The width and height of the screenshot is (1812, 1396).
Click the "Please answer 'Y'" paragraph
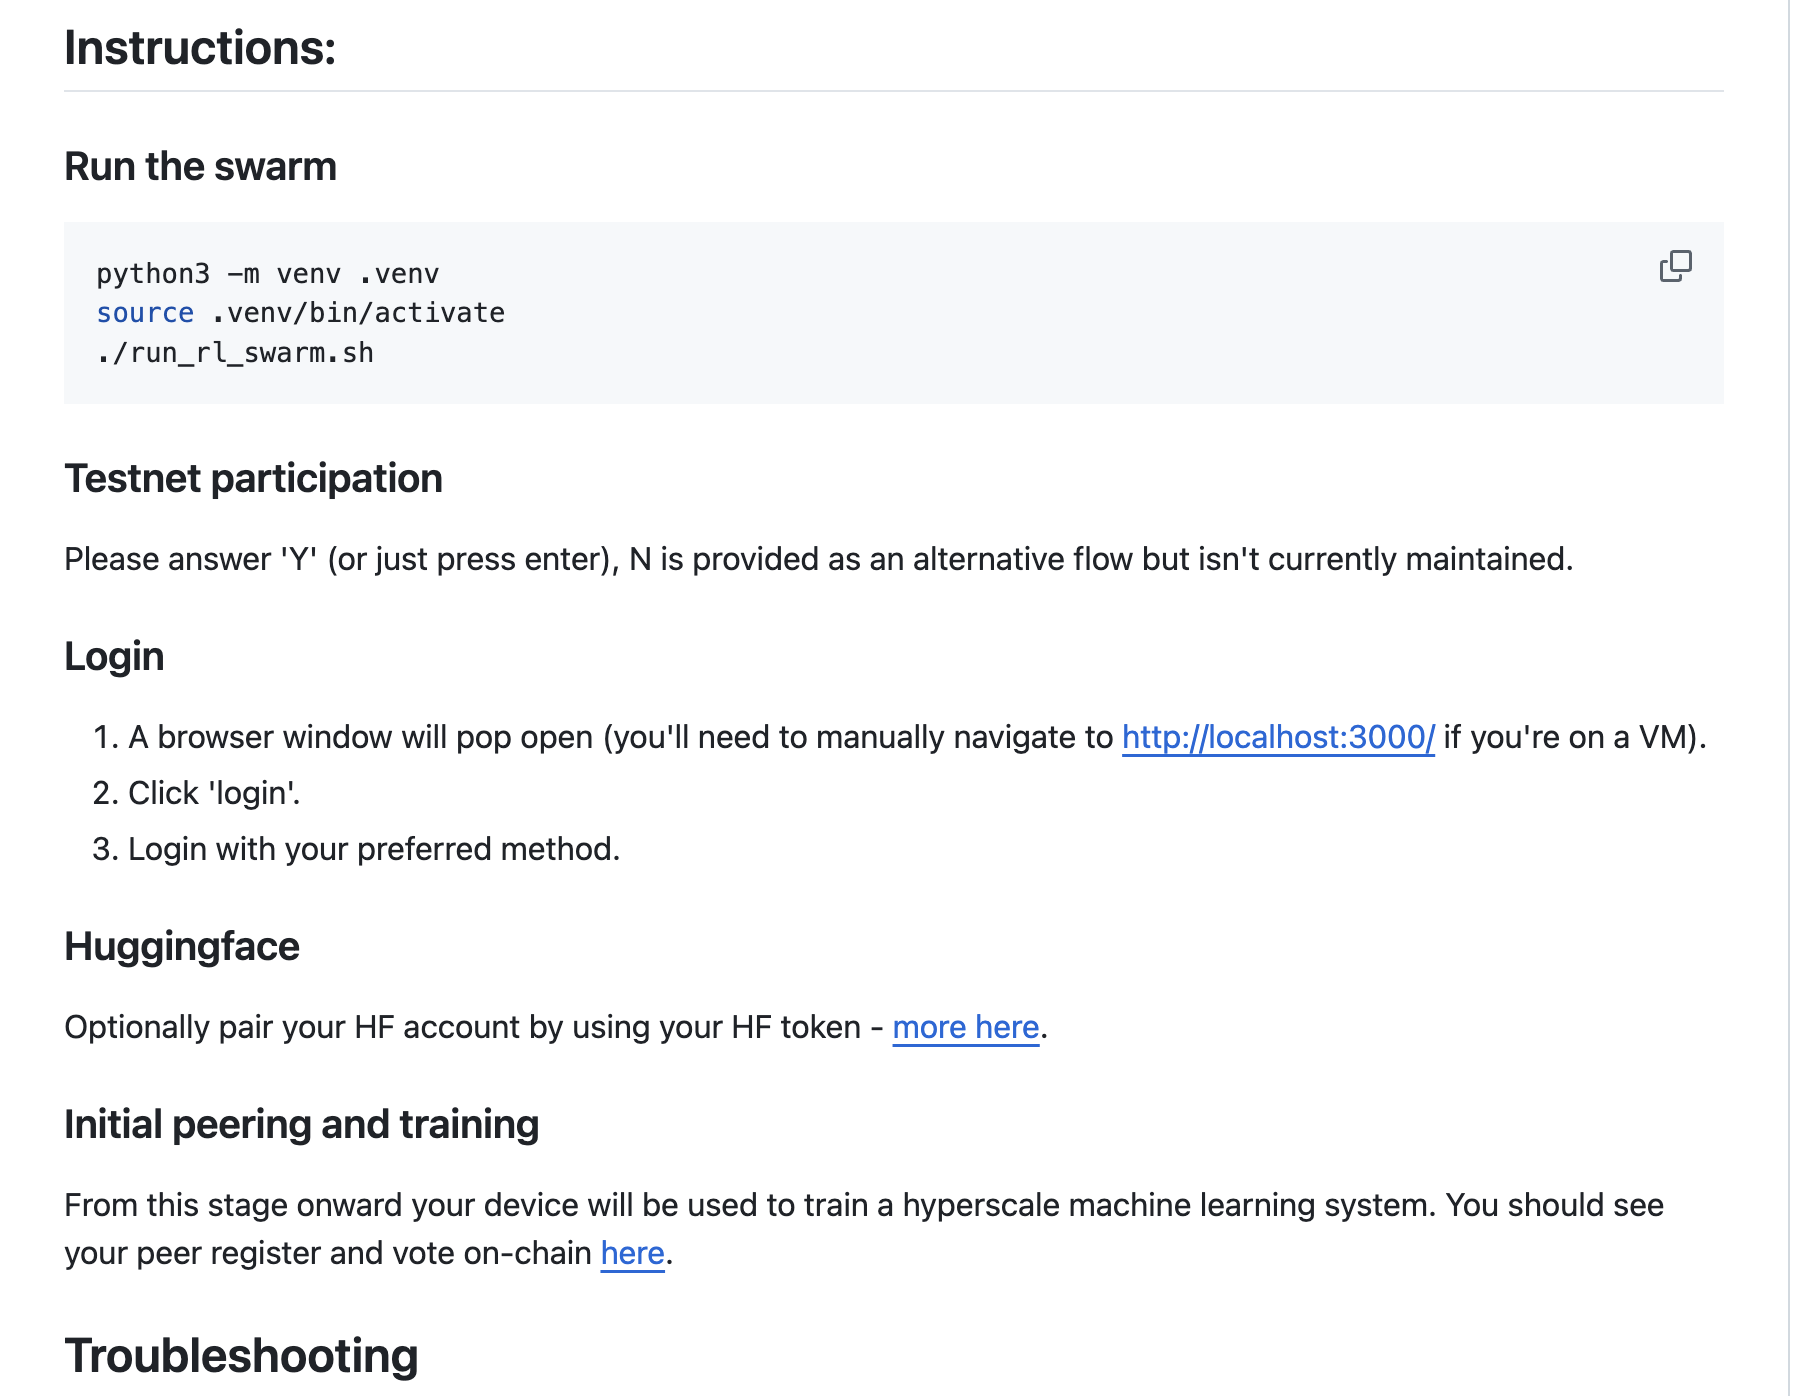click(818, 560)
